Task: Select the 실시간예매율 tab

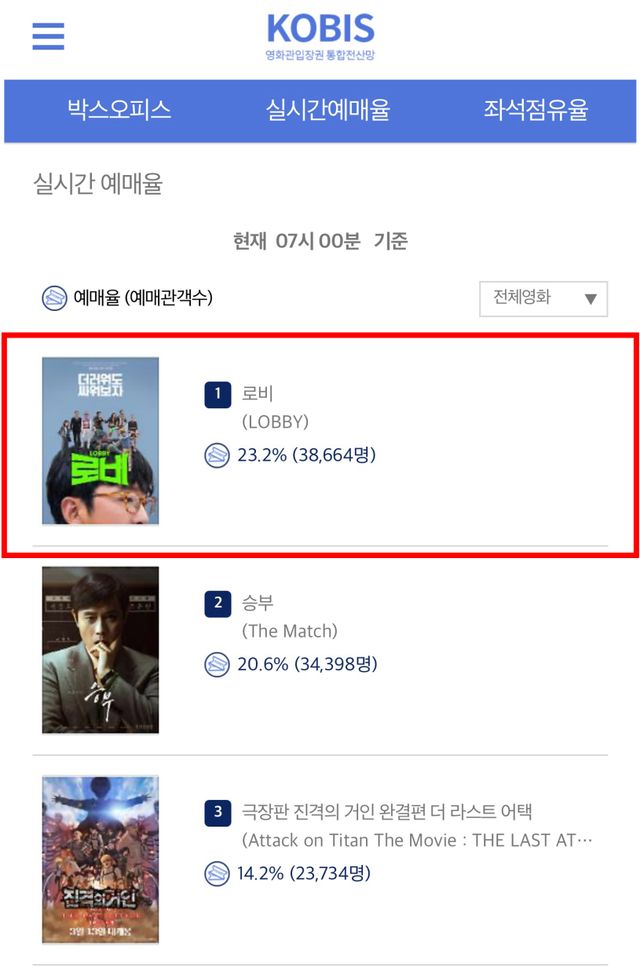Action: click(328, 110)
